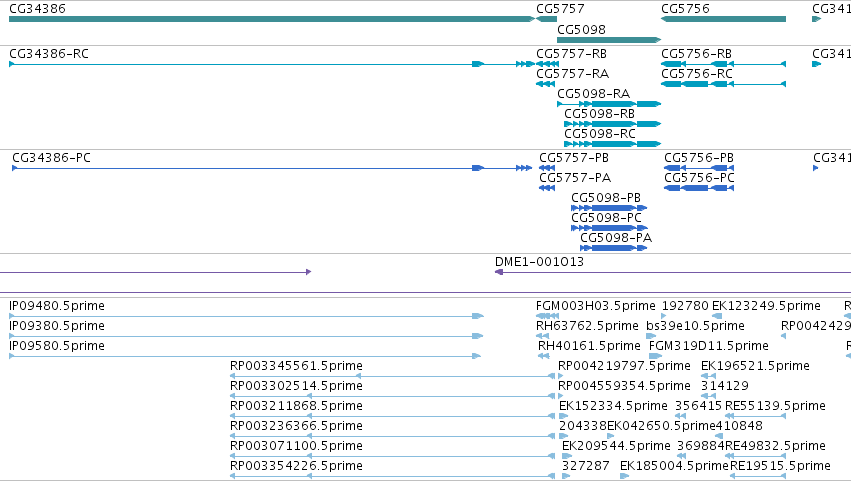Select the 356415 feature label
The image size is (851, 481).
tap(698, 407)
